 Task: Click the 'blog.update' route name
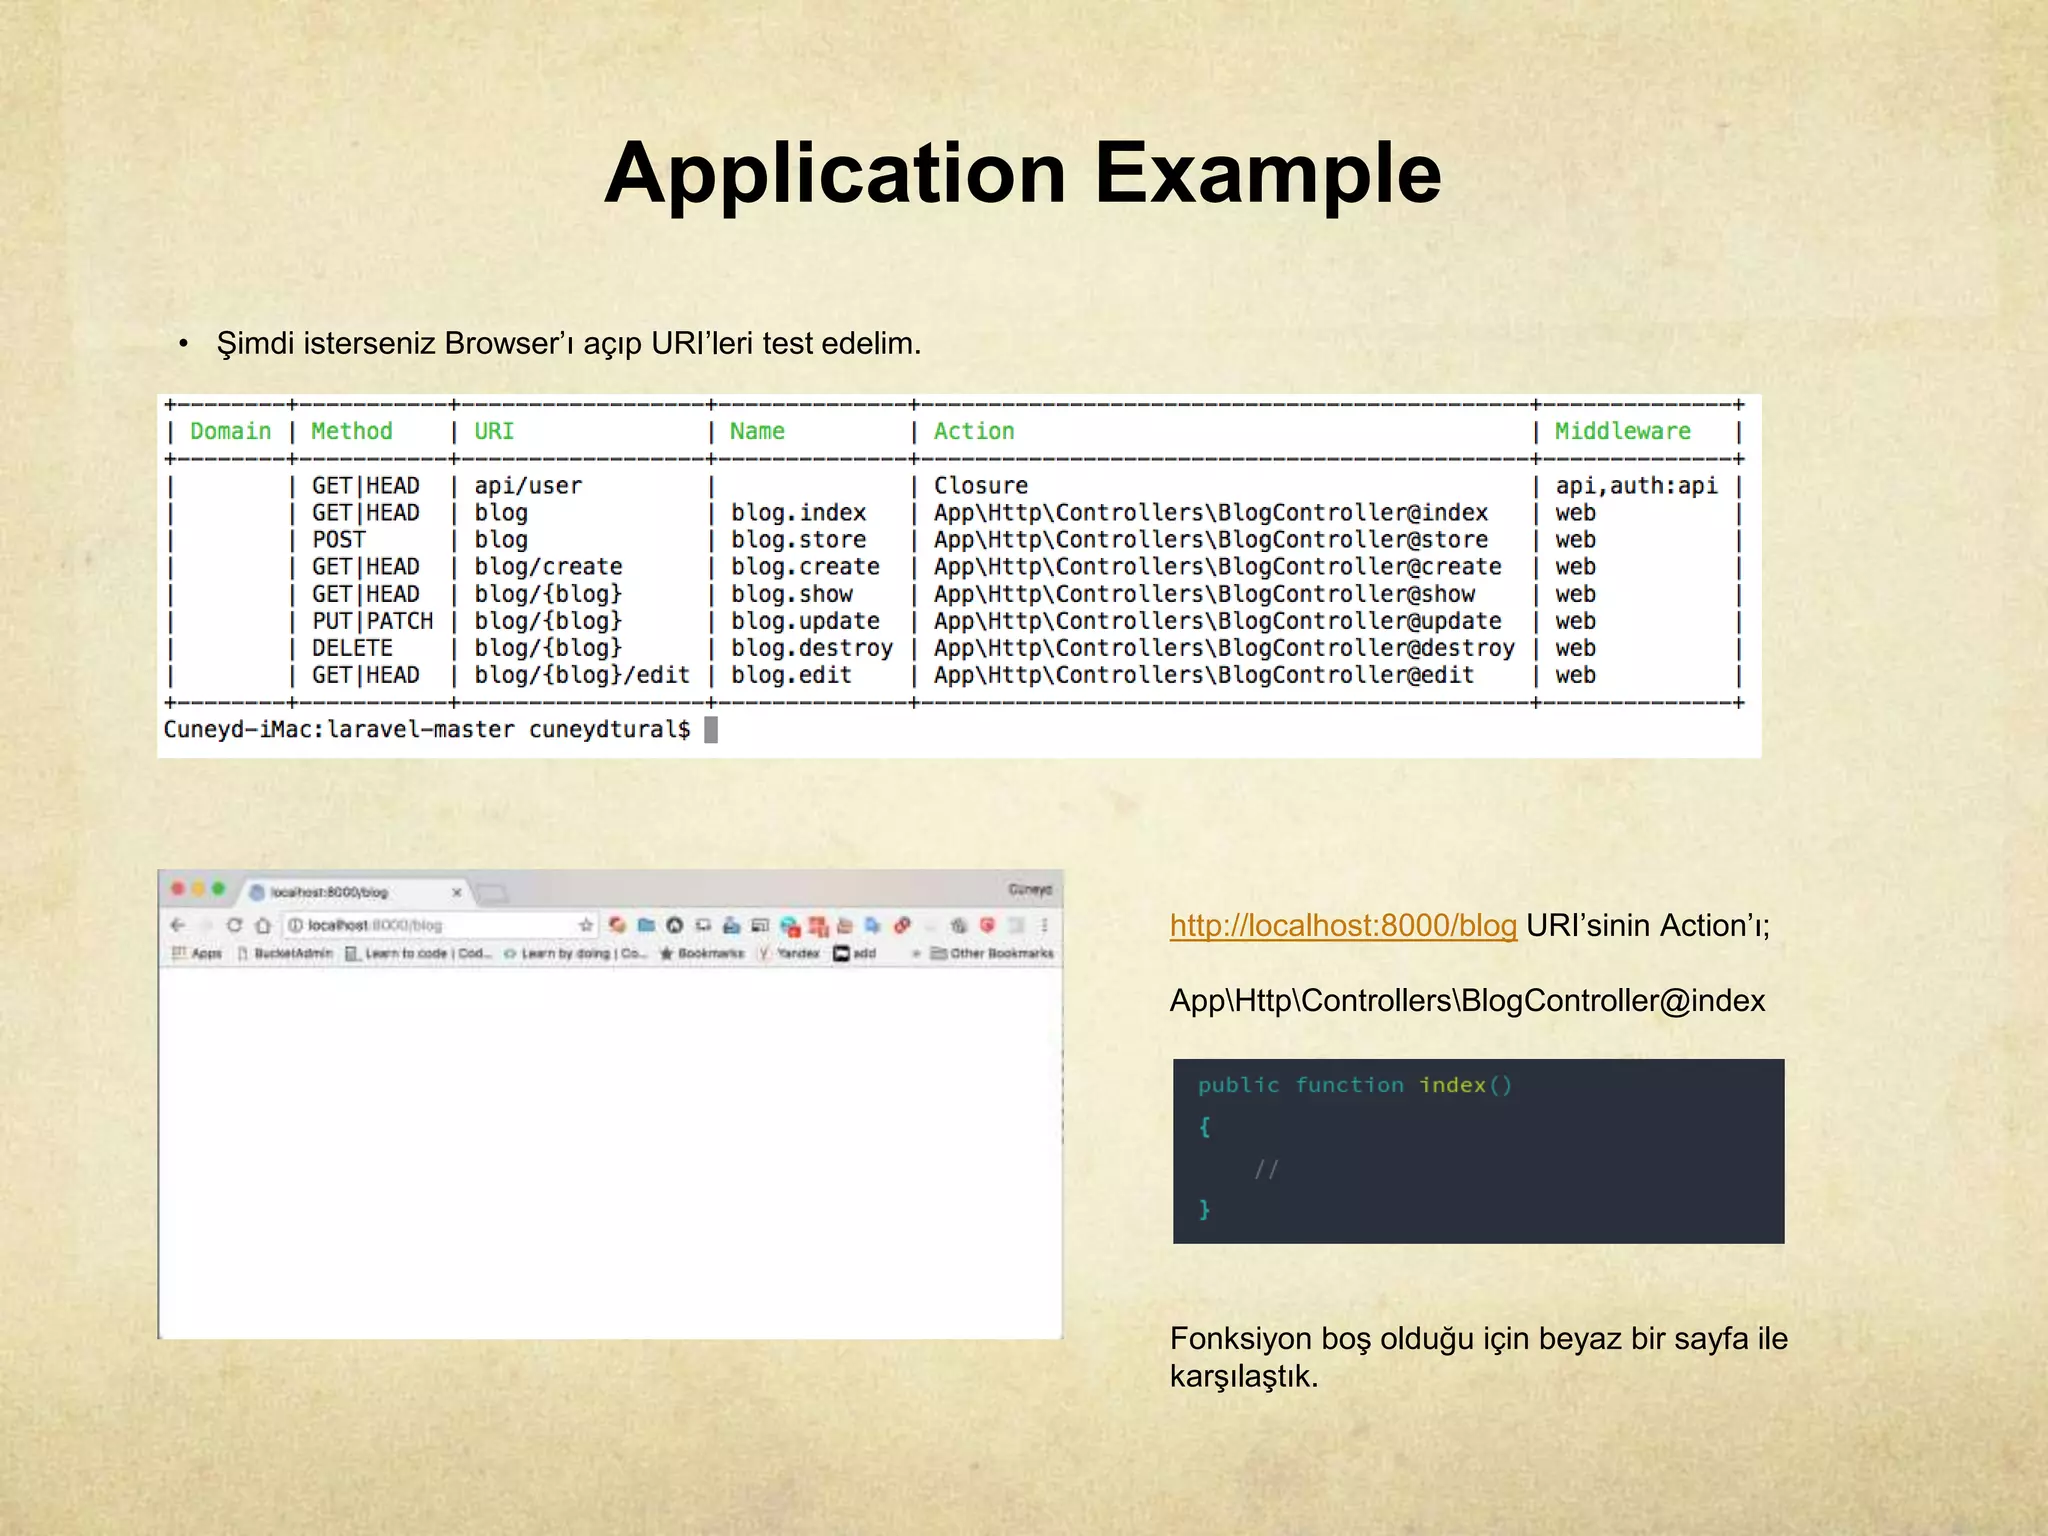click(x=805, y=621)
